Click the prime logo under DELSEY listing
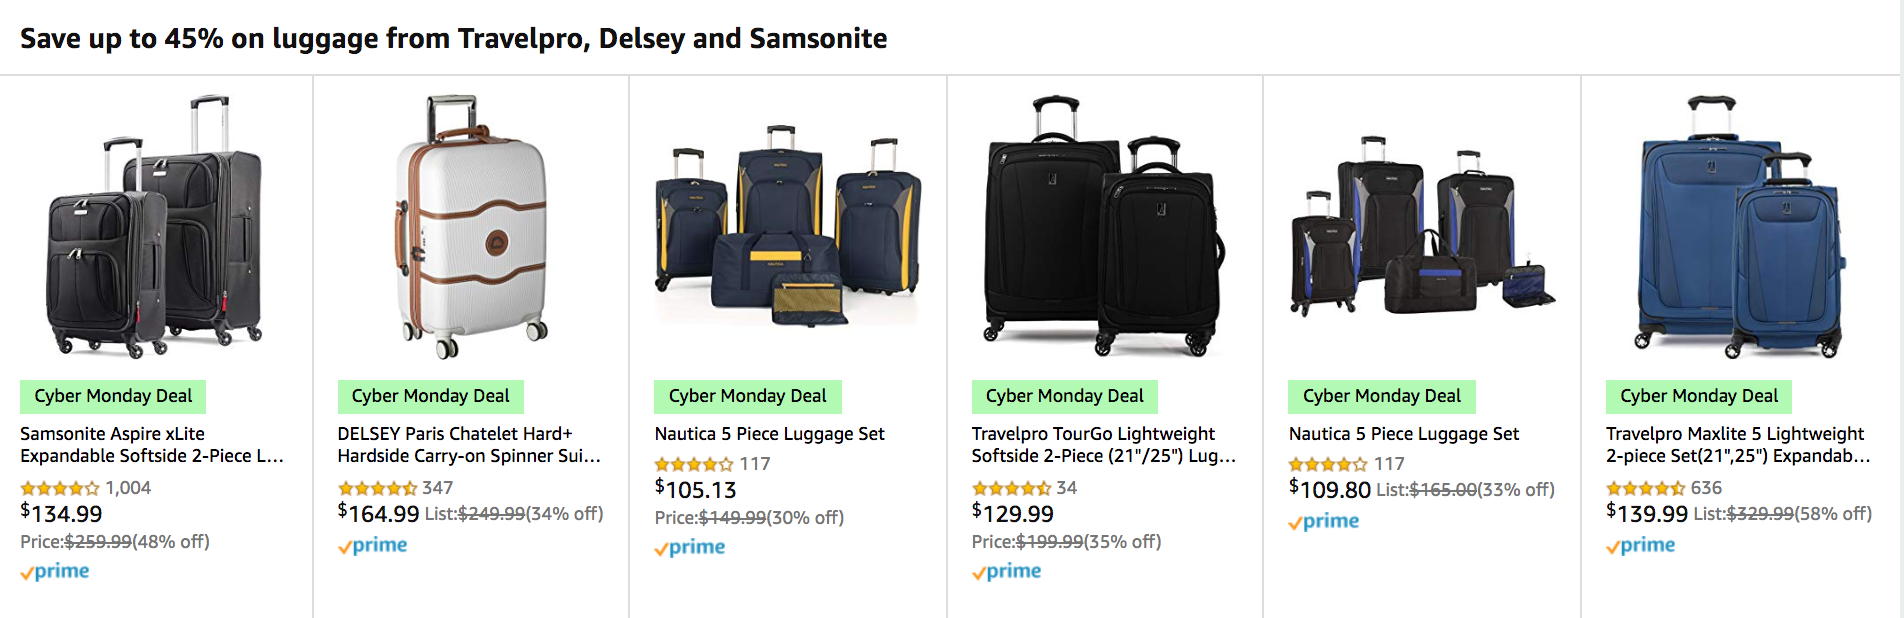The image size is (1904, 618). click(x=373, y=546)
